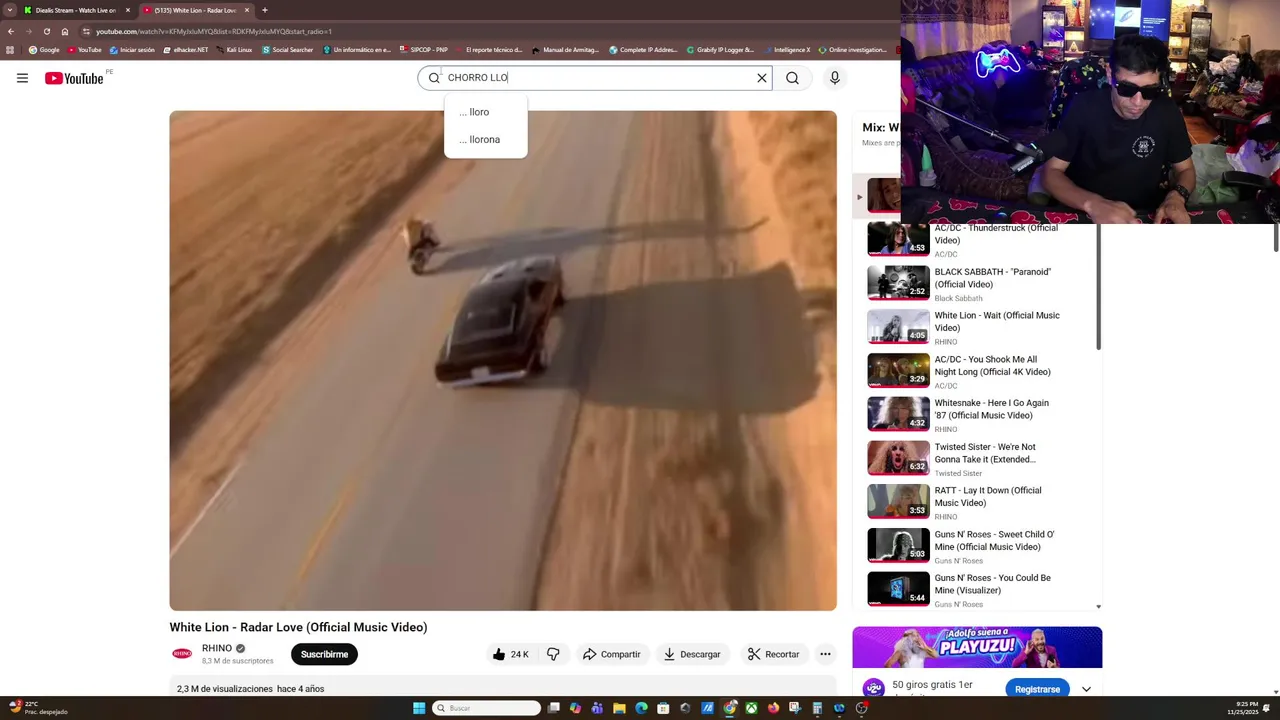Pause the video by clicking the player

(x=503, y=360)
